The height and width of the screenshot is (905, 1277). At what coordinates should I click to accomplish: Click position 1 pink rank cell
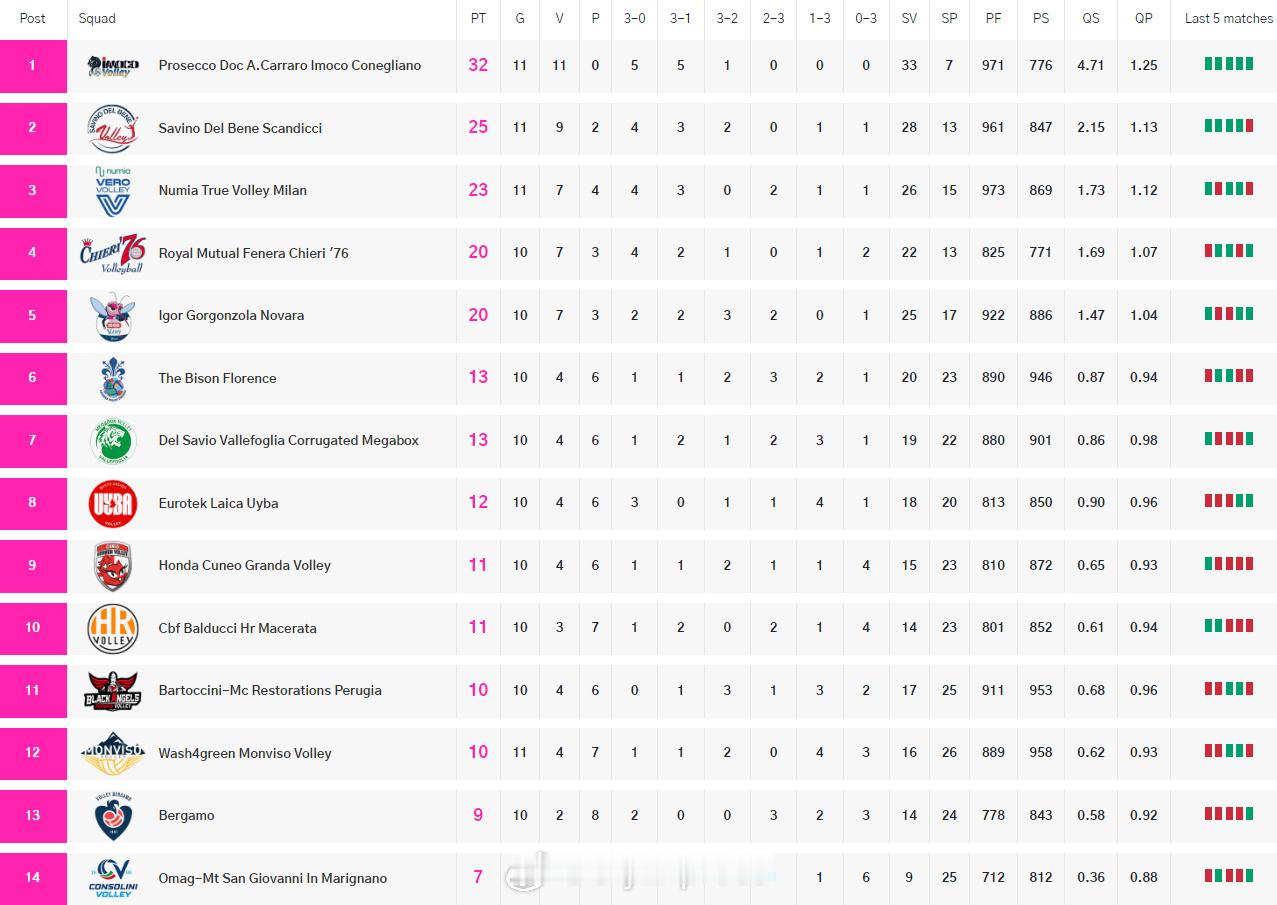[33, 66]
